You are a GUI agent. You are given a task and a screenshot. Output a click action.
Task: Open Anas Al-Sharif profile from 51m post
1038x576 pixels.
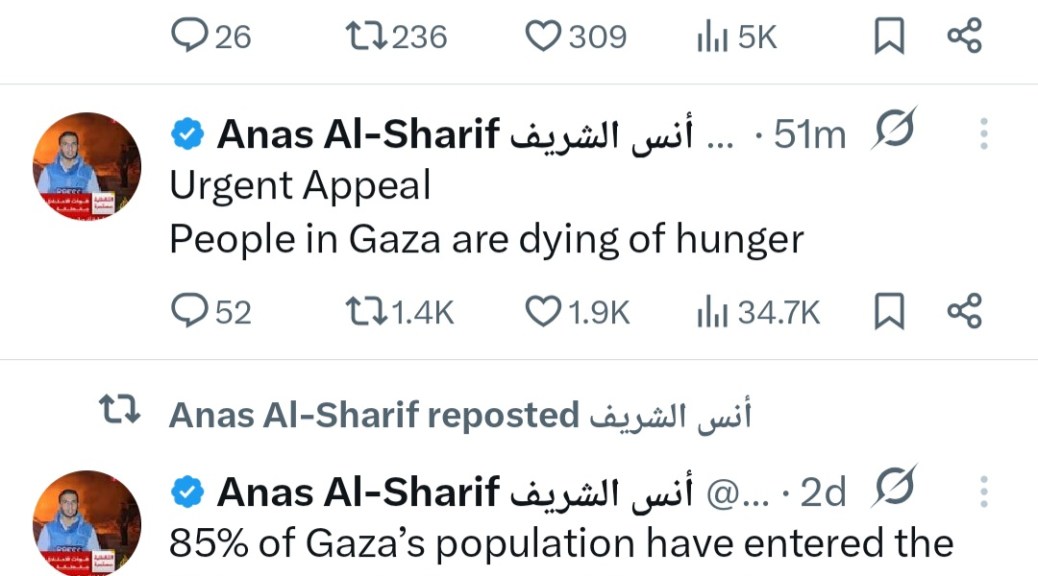358,134
